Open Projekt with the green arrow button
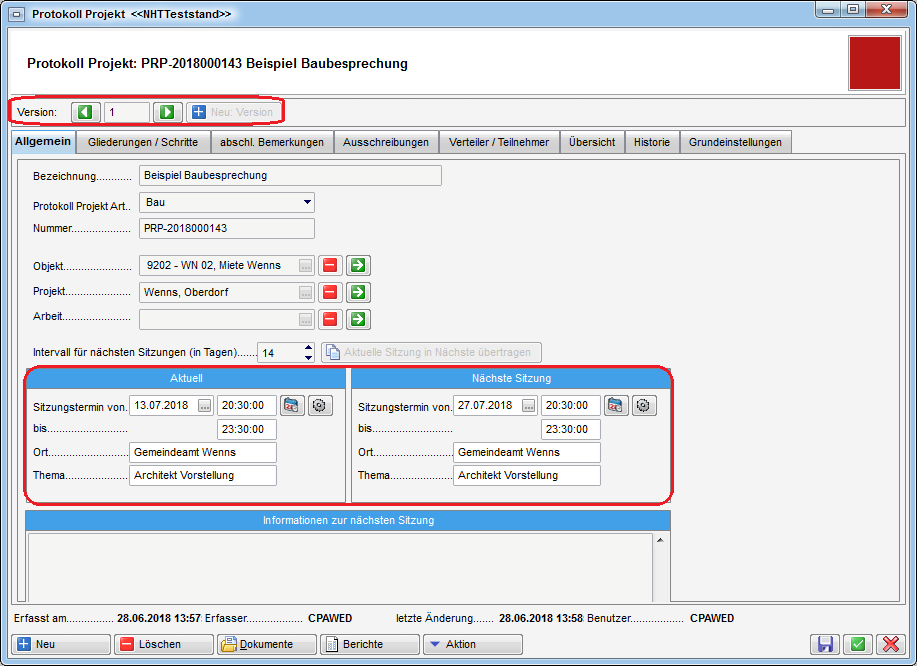 pyautogui.click(x=359, y=293)
